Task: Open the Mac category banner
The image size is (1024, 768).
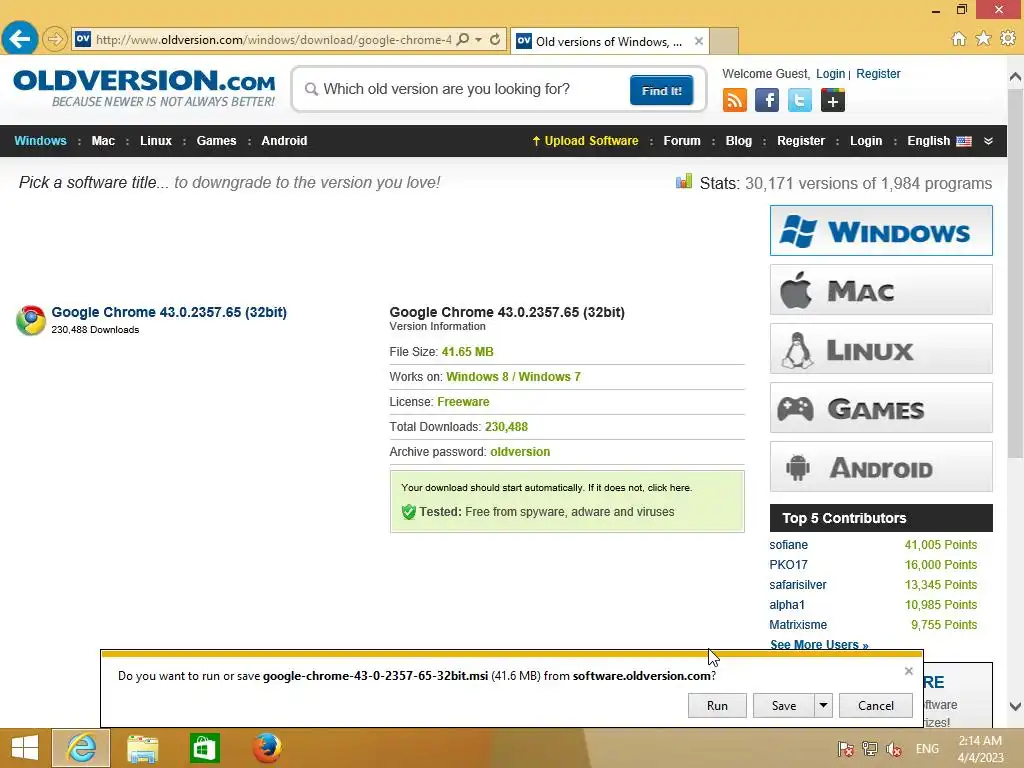Action: click(881, 289)
